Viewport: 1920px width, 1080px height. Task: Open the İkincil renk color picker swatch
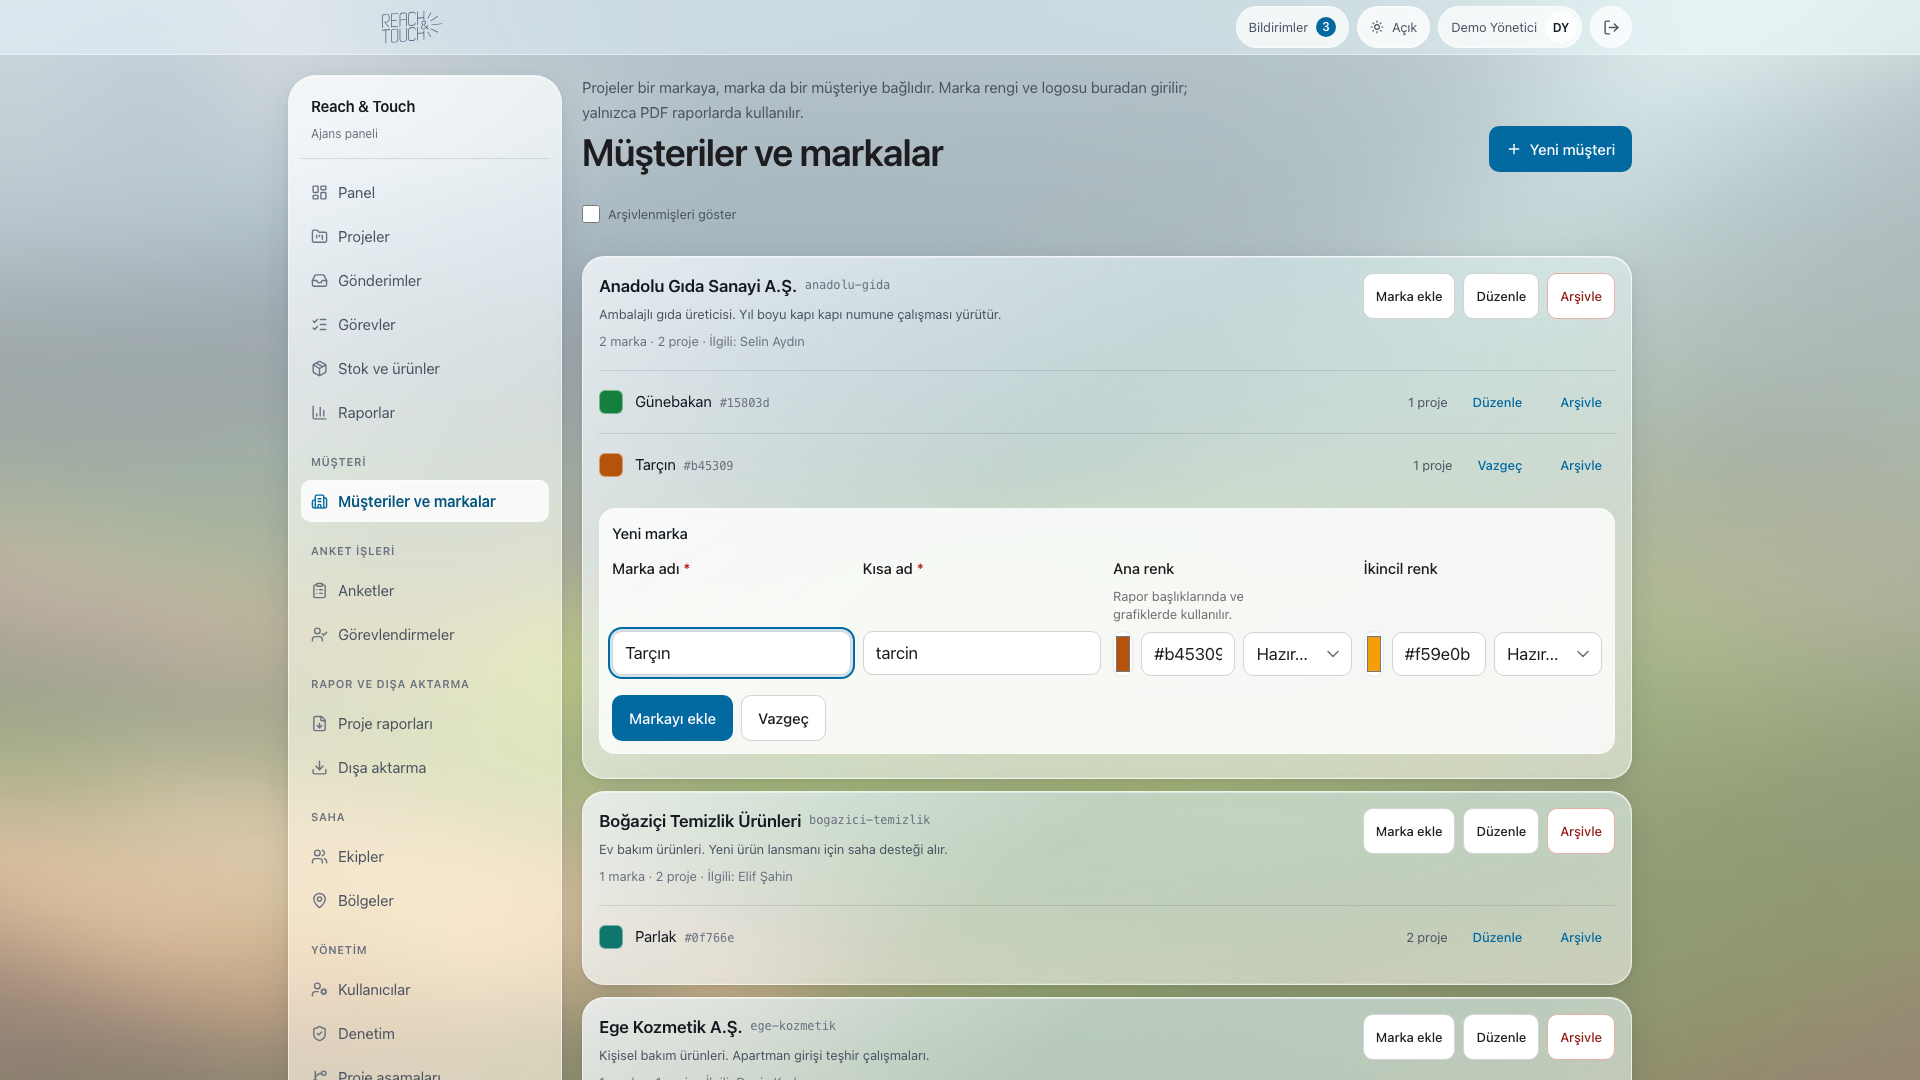click(1374, 654)
